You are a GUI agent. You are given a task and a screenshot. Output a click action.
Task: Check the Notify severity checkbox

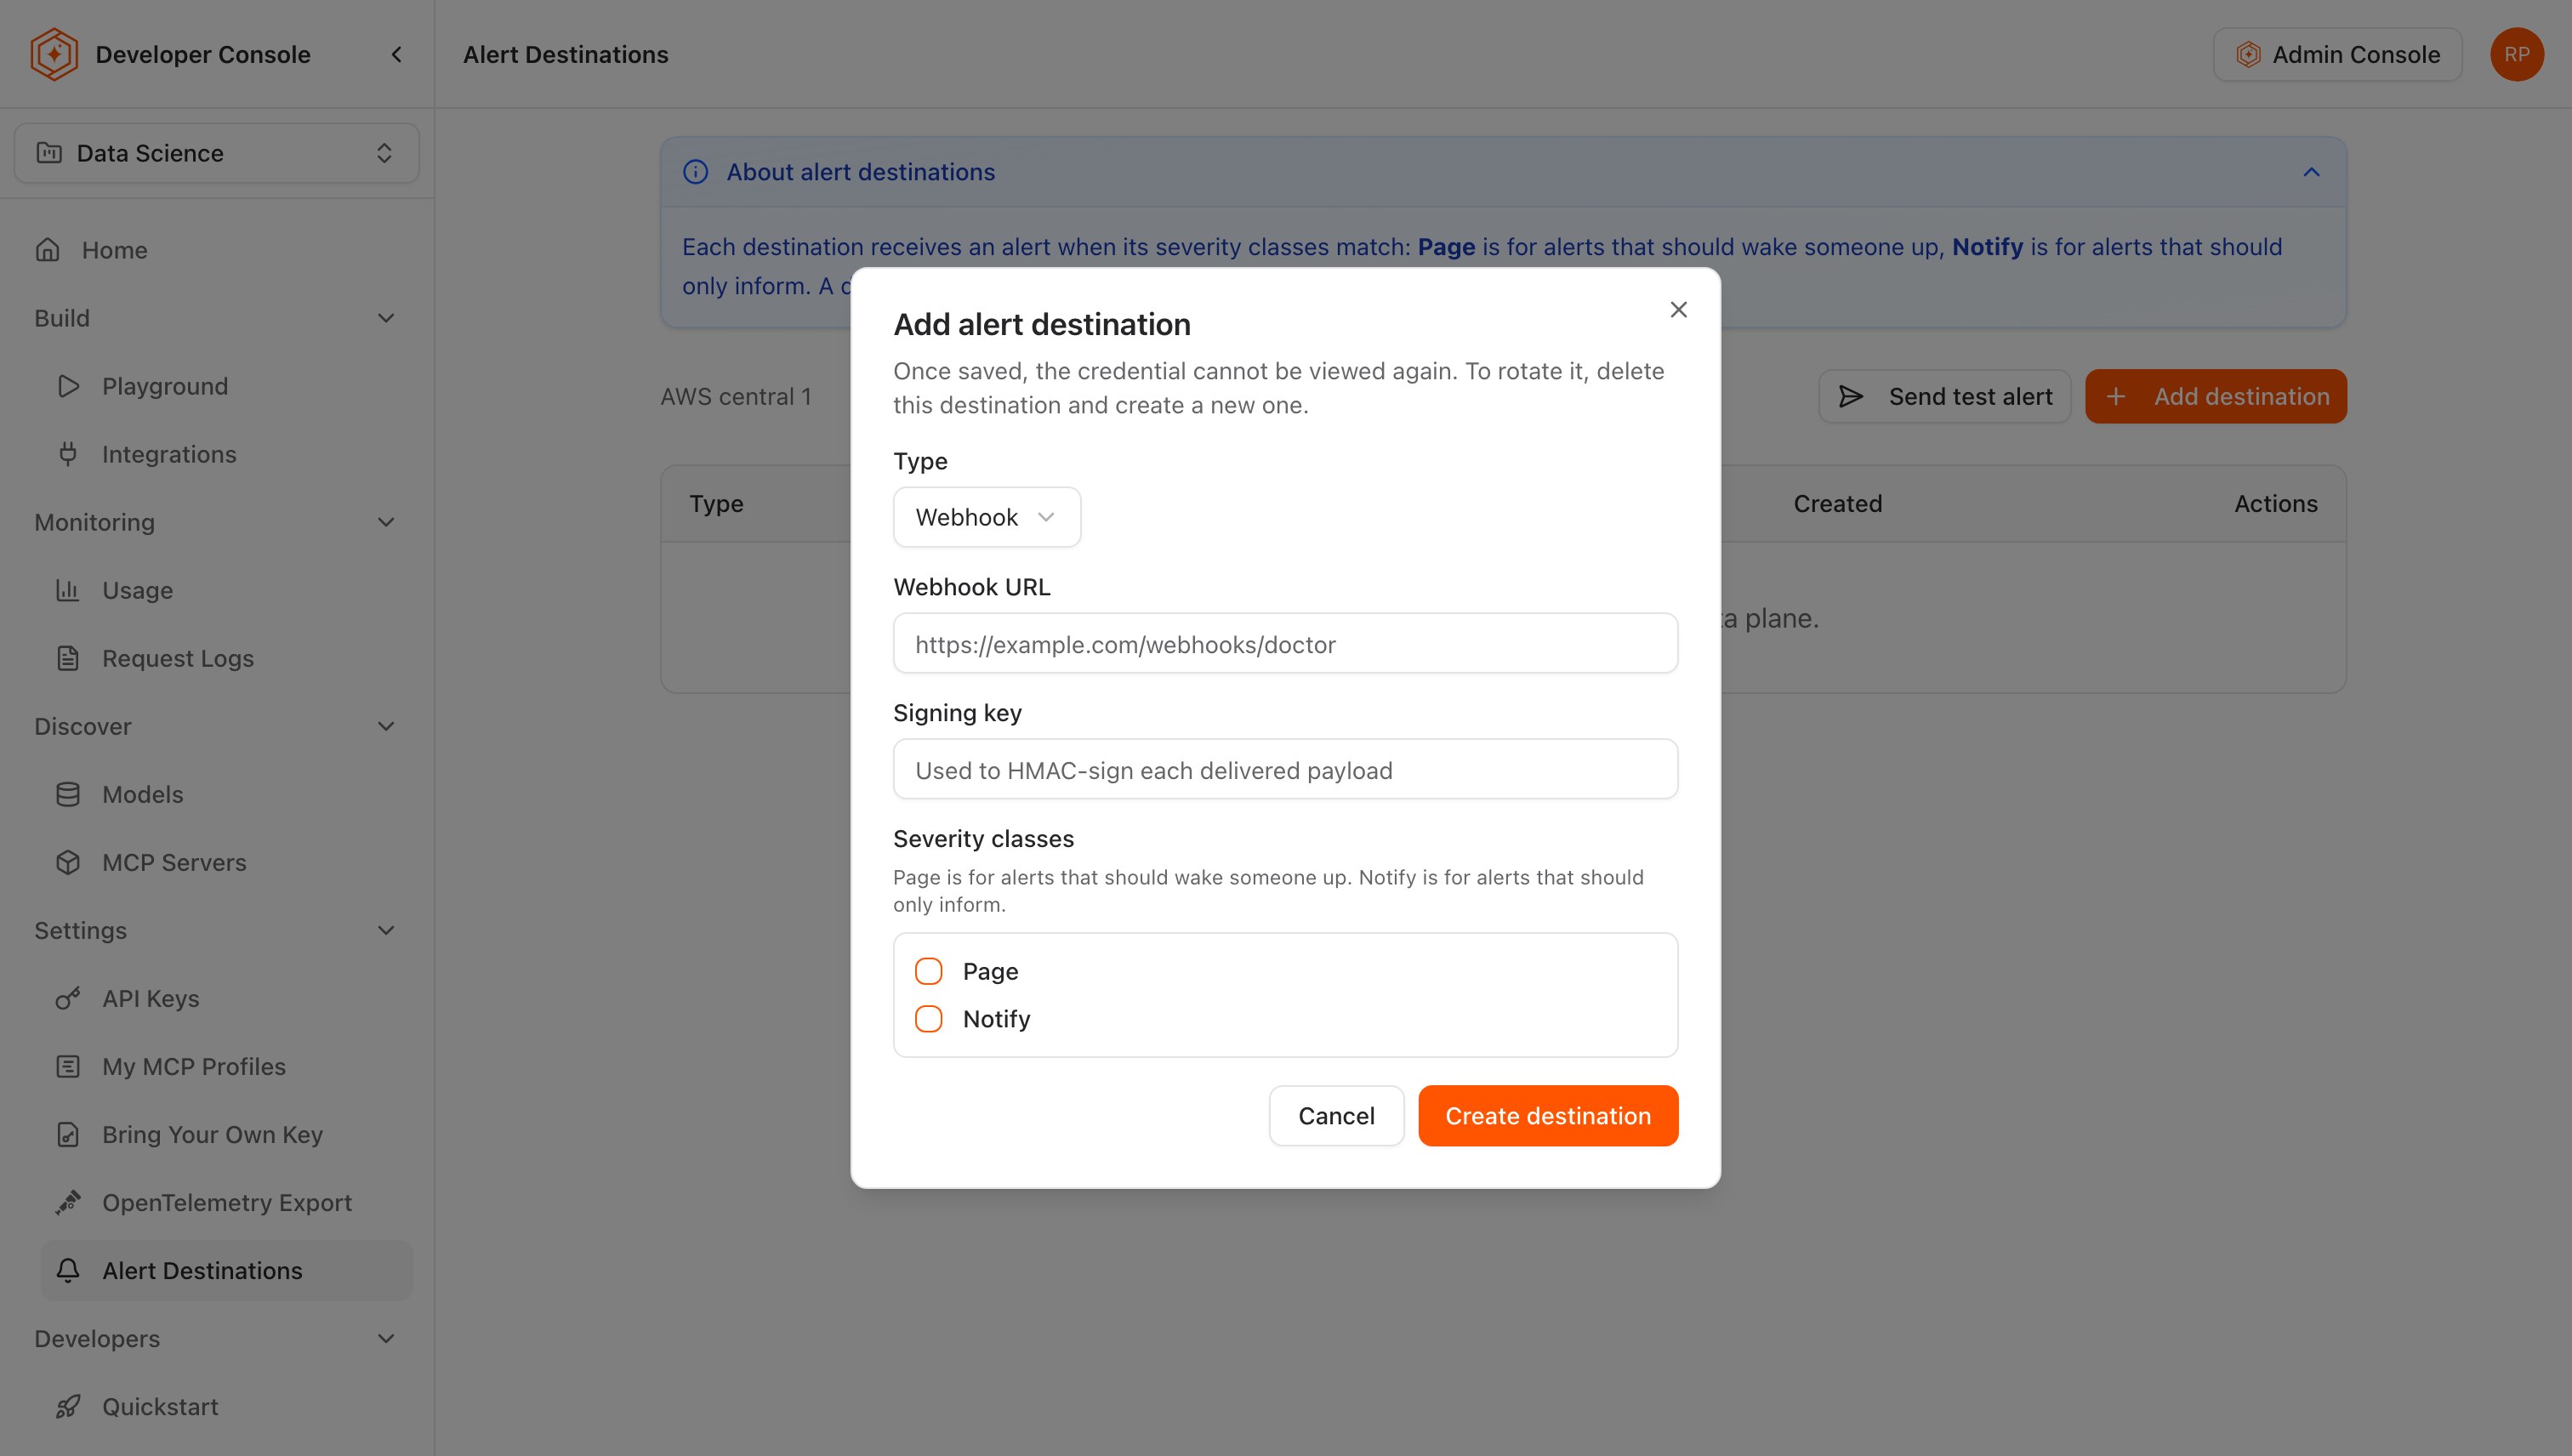tap(929, 1019)
